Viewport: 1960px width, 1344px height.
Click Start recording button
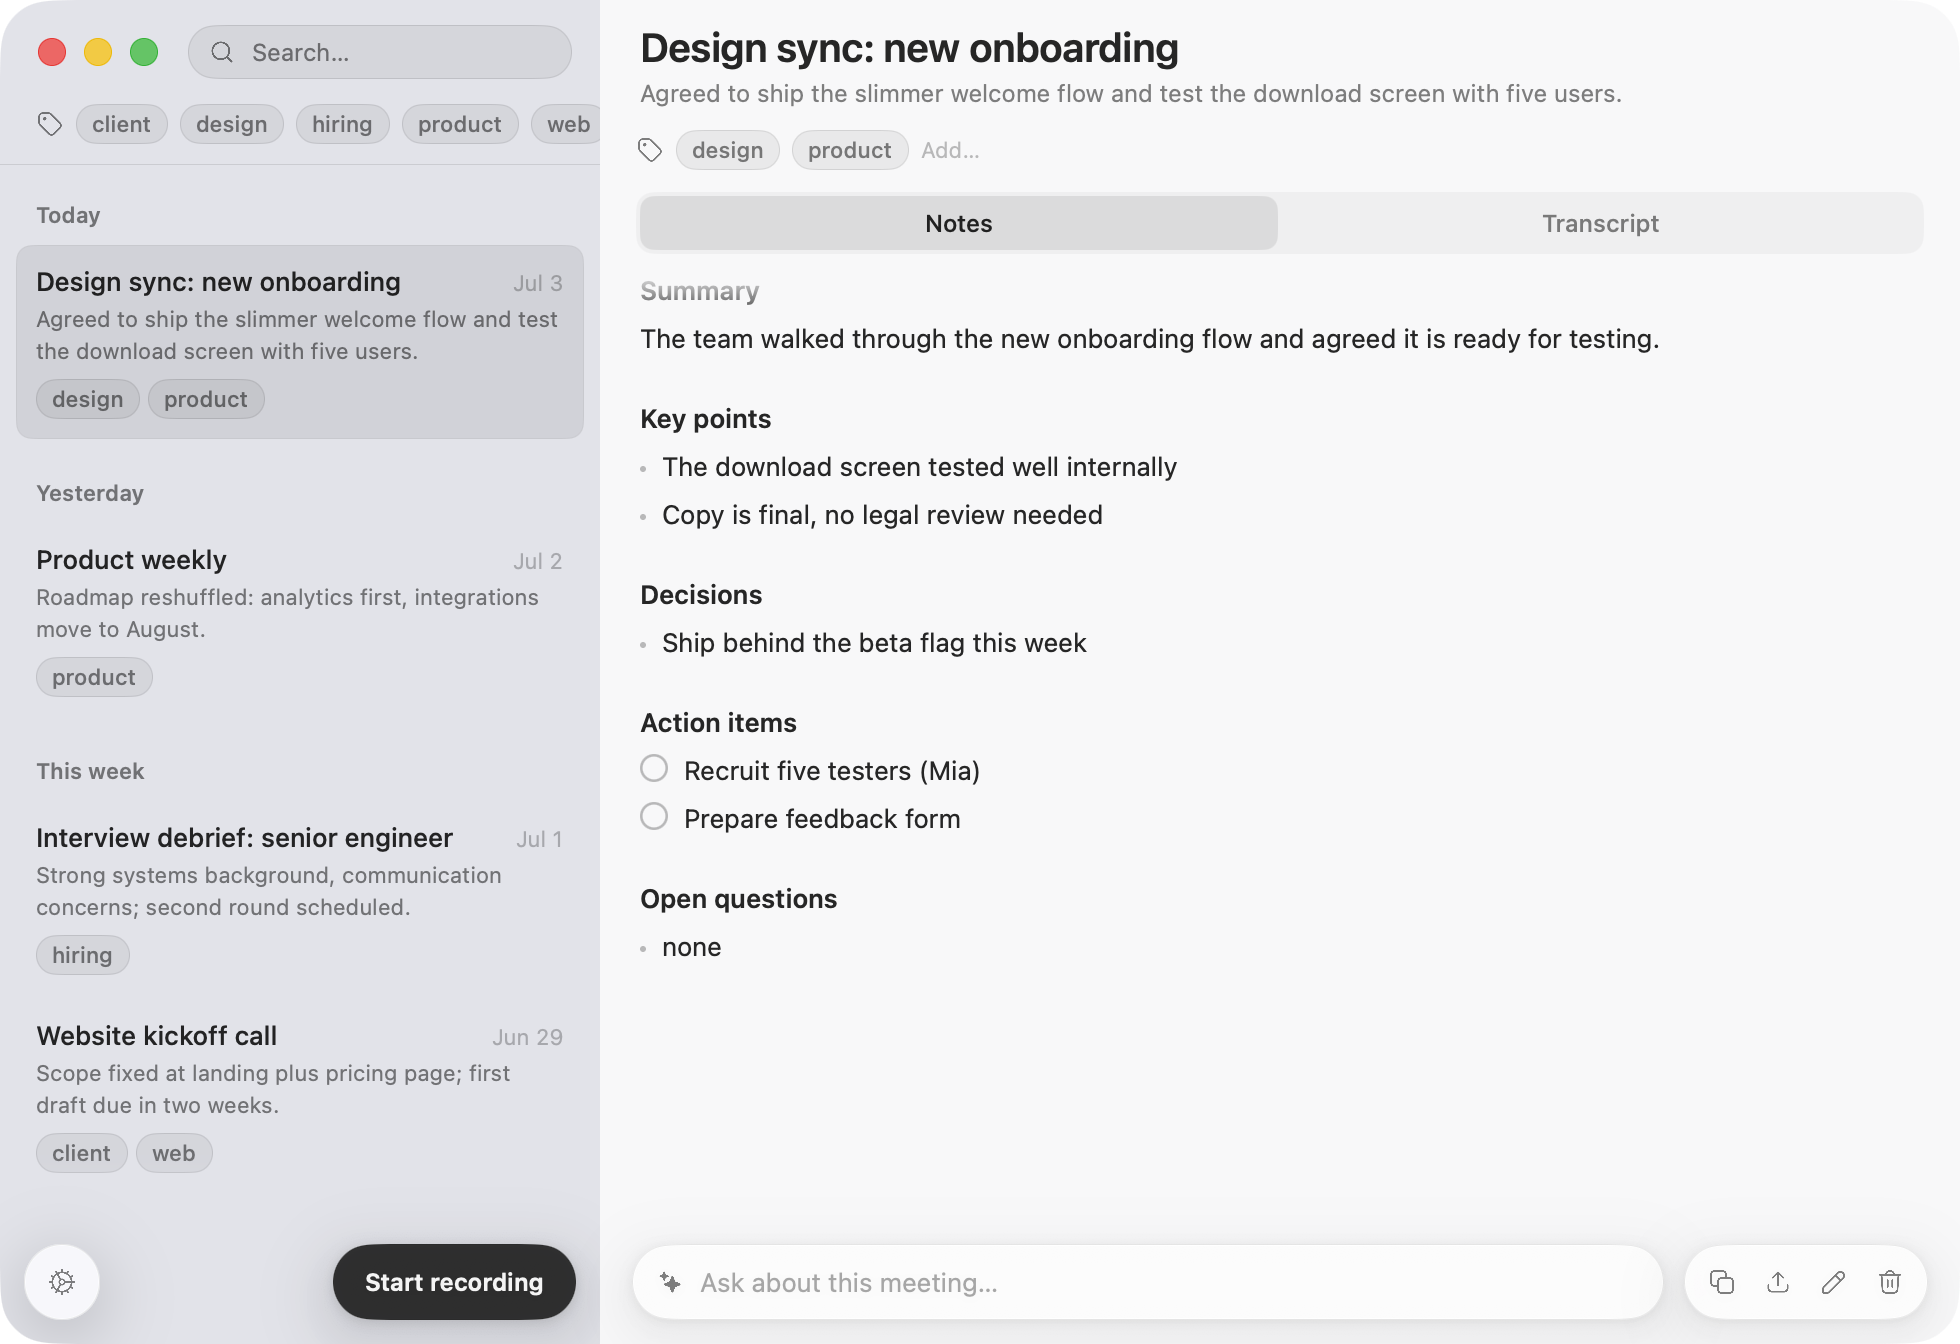pyautogui.click(x=454, y=1282)
